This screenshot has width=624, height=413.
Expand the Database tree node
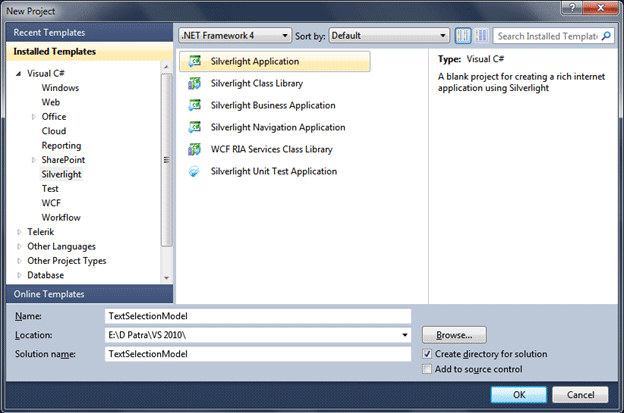[x=19, y=275]
